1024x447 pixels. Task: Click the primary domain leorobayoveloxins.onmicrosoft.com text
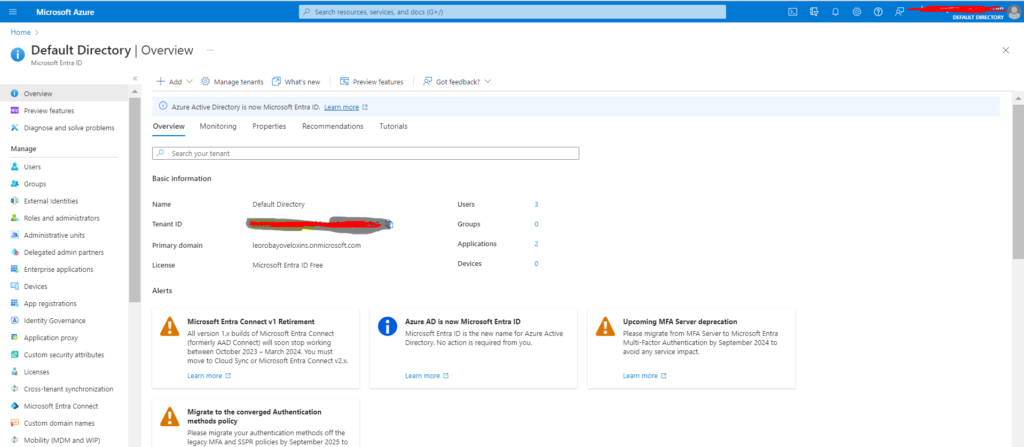click(307, 246)
